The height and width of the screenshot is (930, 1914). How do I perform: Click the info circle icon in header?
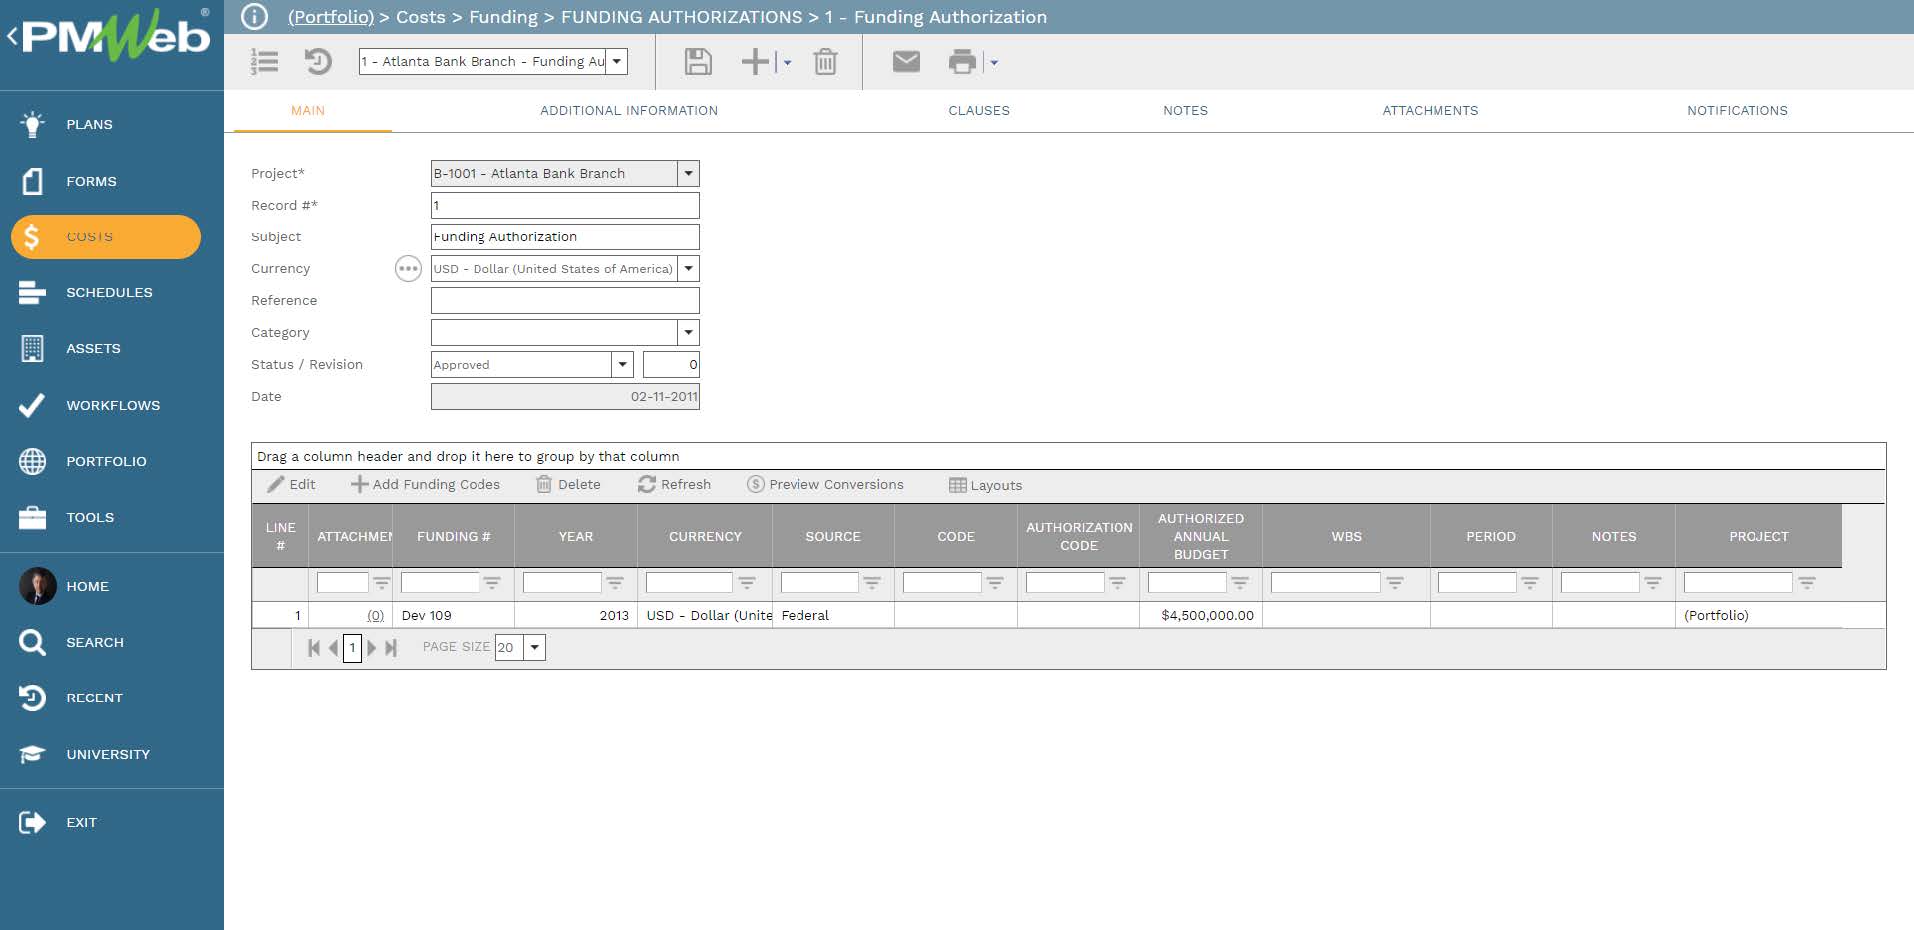click(255, 17)
